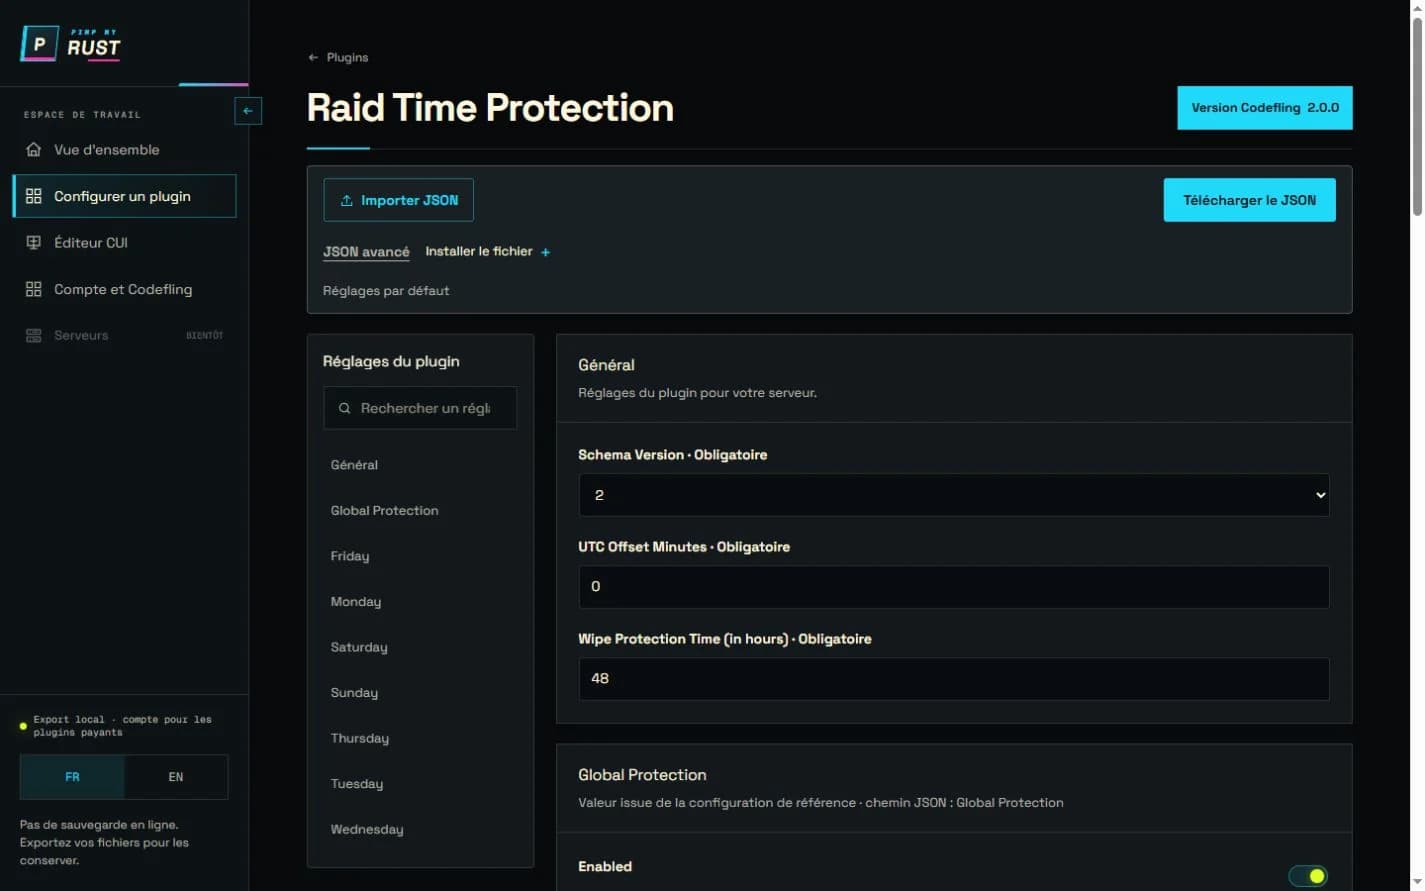Click the UTC Offset Minutes input
This screenshot has width=1425, height=891.
pos(954,587)
